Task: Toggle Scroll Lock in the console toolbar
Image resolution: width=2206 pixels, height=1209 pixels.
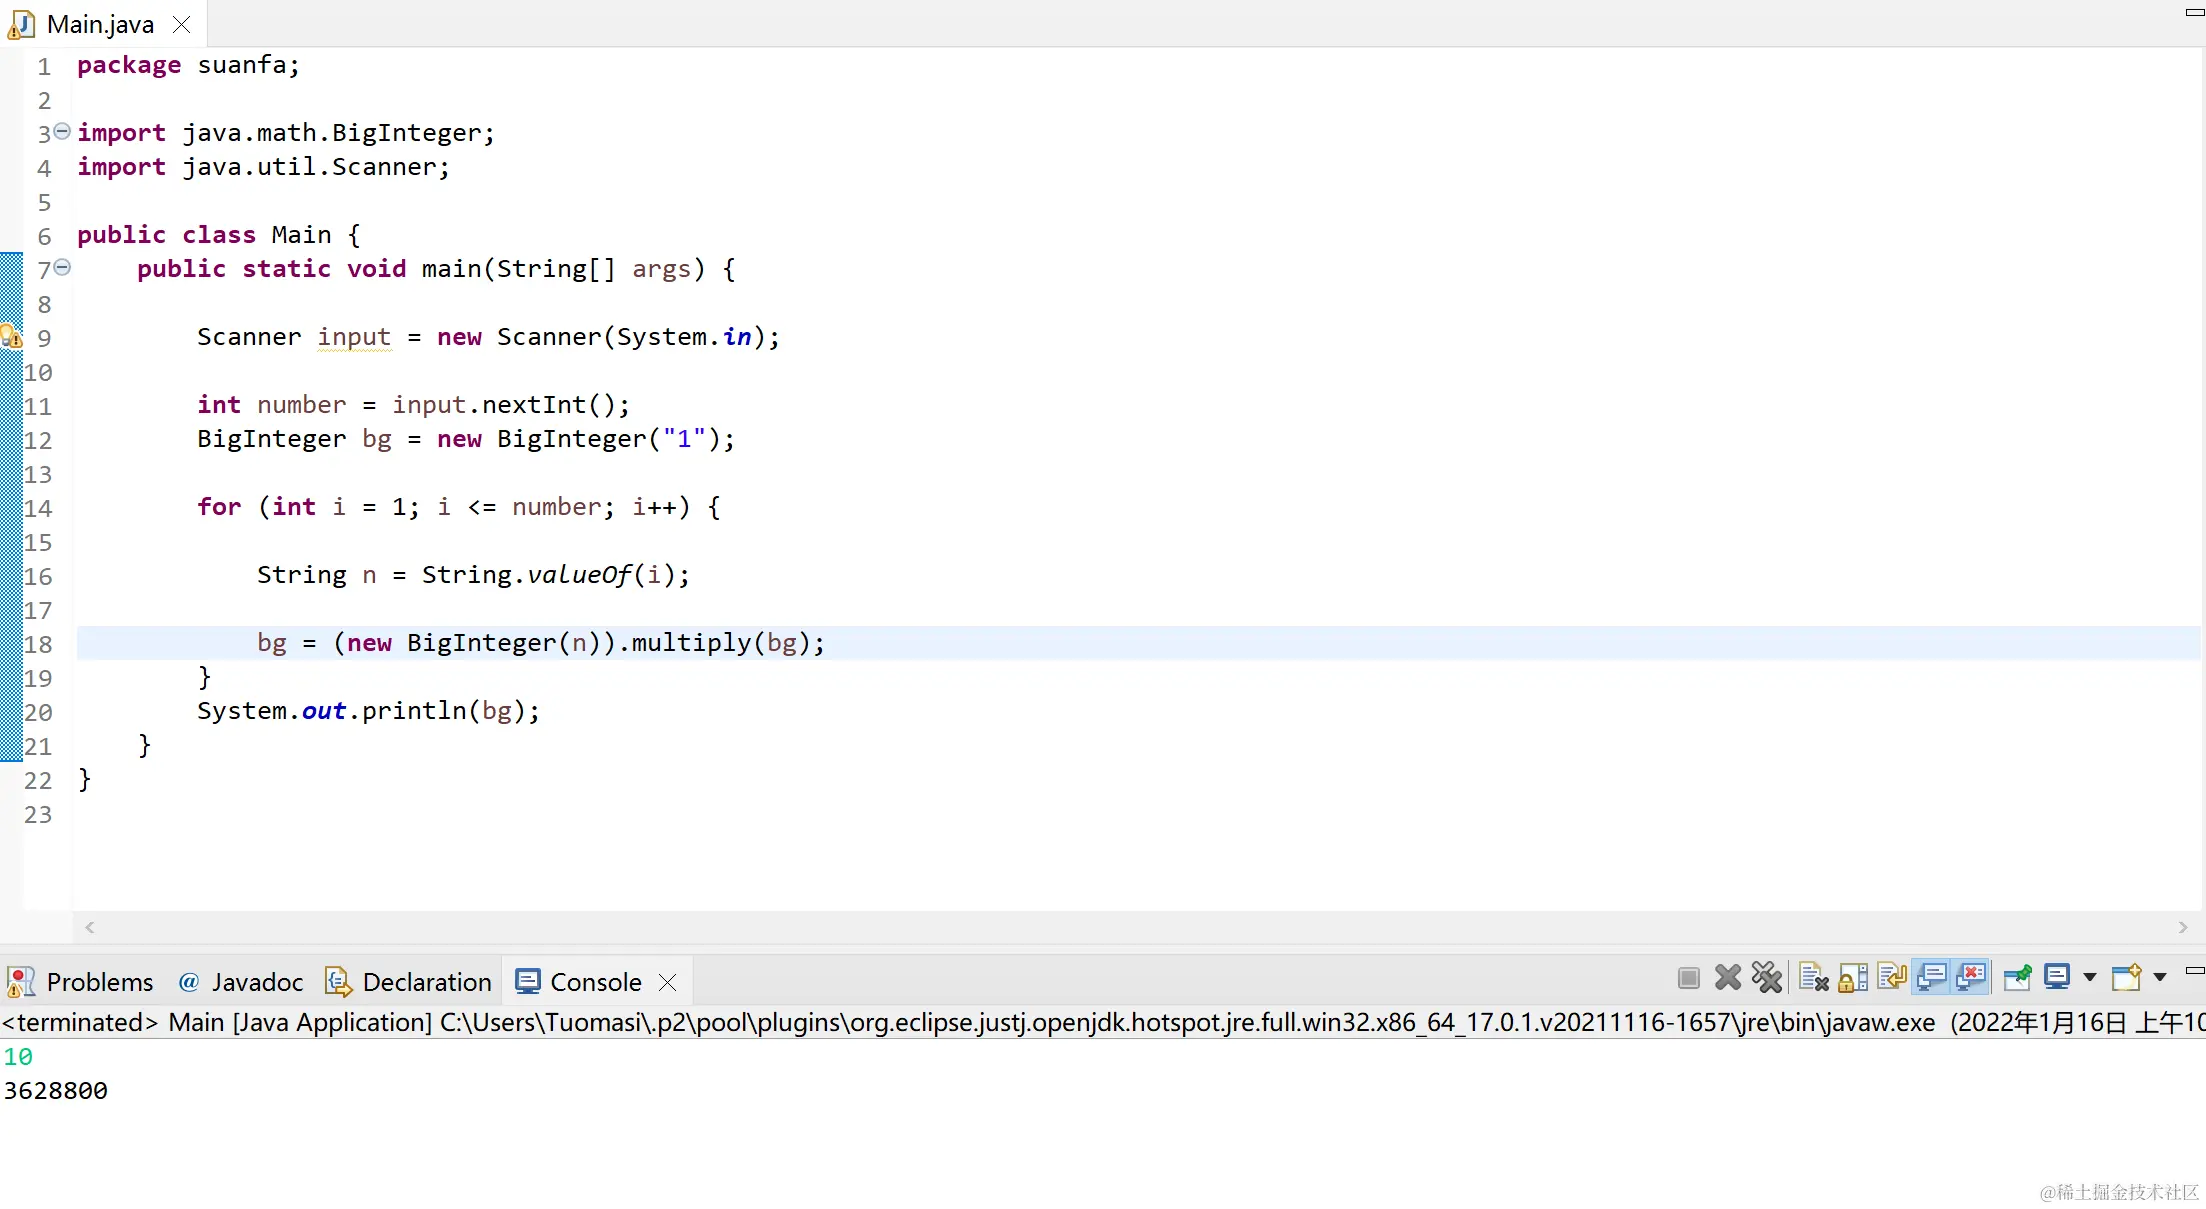Action: [1853, 977]
